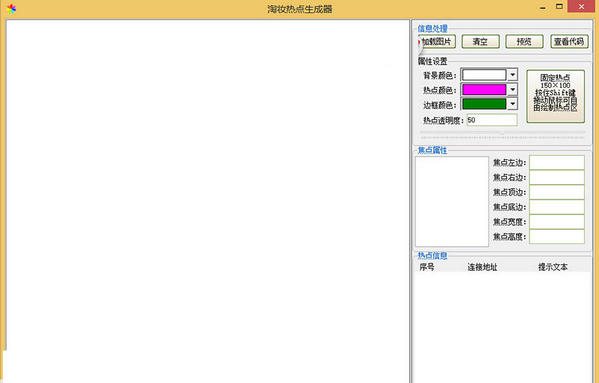Open the 背景颜色 dropdown arrow
This screenshot has height=383, width=599.
[513, 74]
